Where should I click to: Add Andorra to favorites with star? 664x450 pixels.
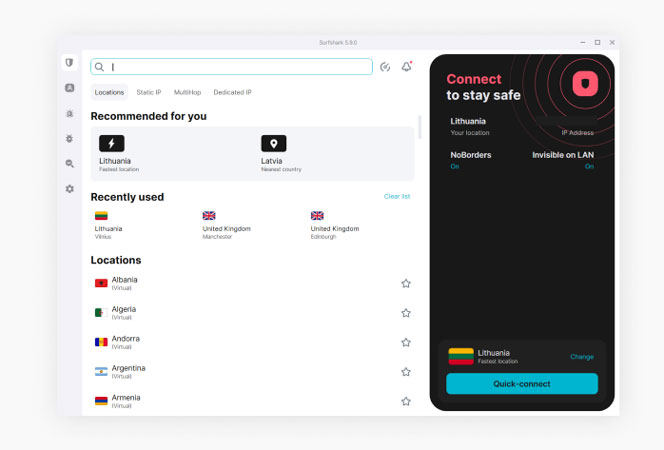406,342
